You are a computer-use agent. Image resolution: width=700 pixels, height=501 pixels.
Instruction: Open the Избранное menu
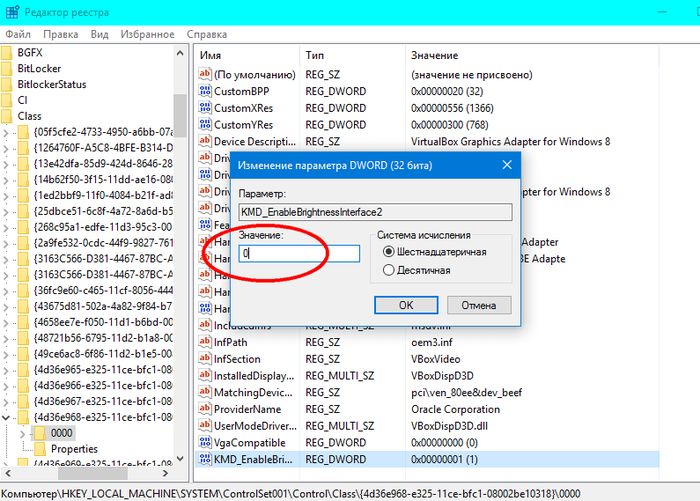[147, 33]
